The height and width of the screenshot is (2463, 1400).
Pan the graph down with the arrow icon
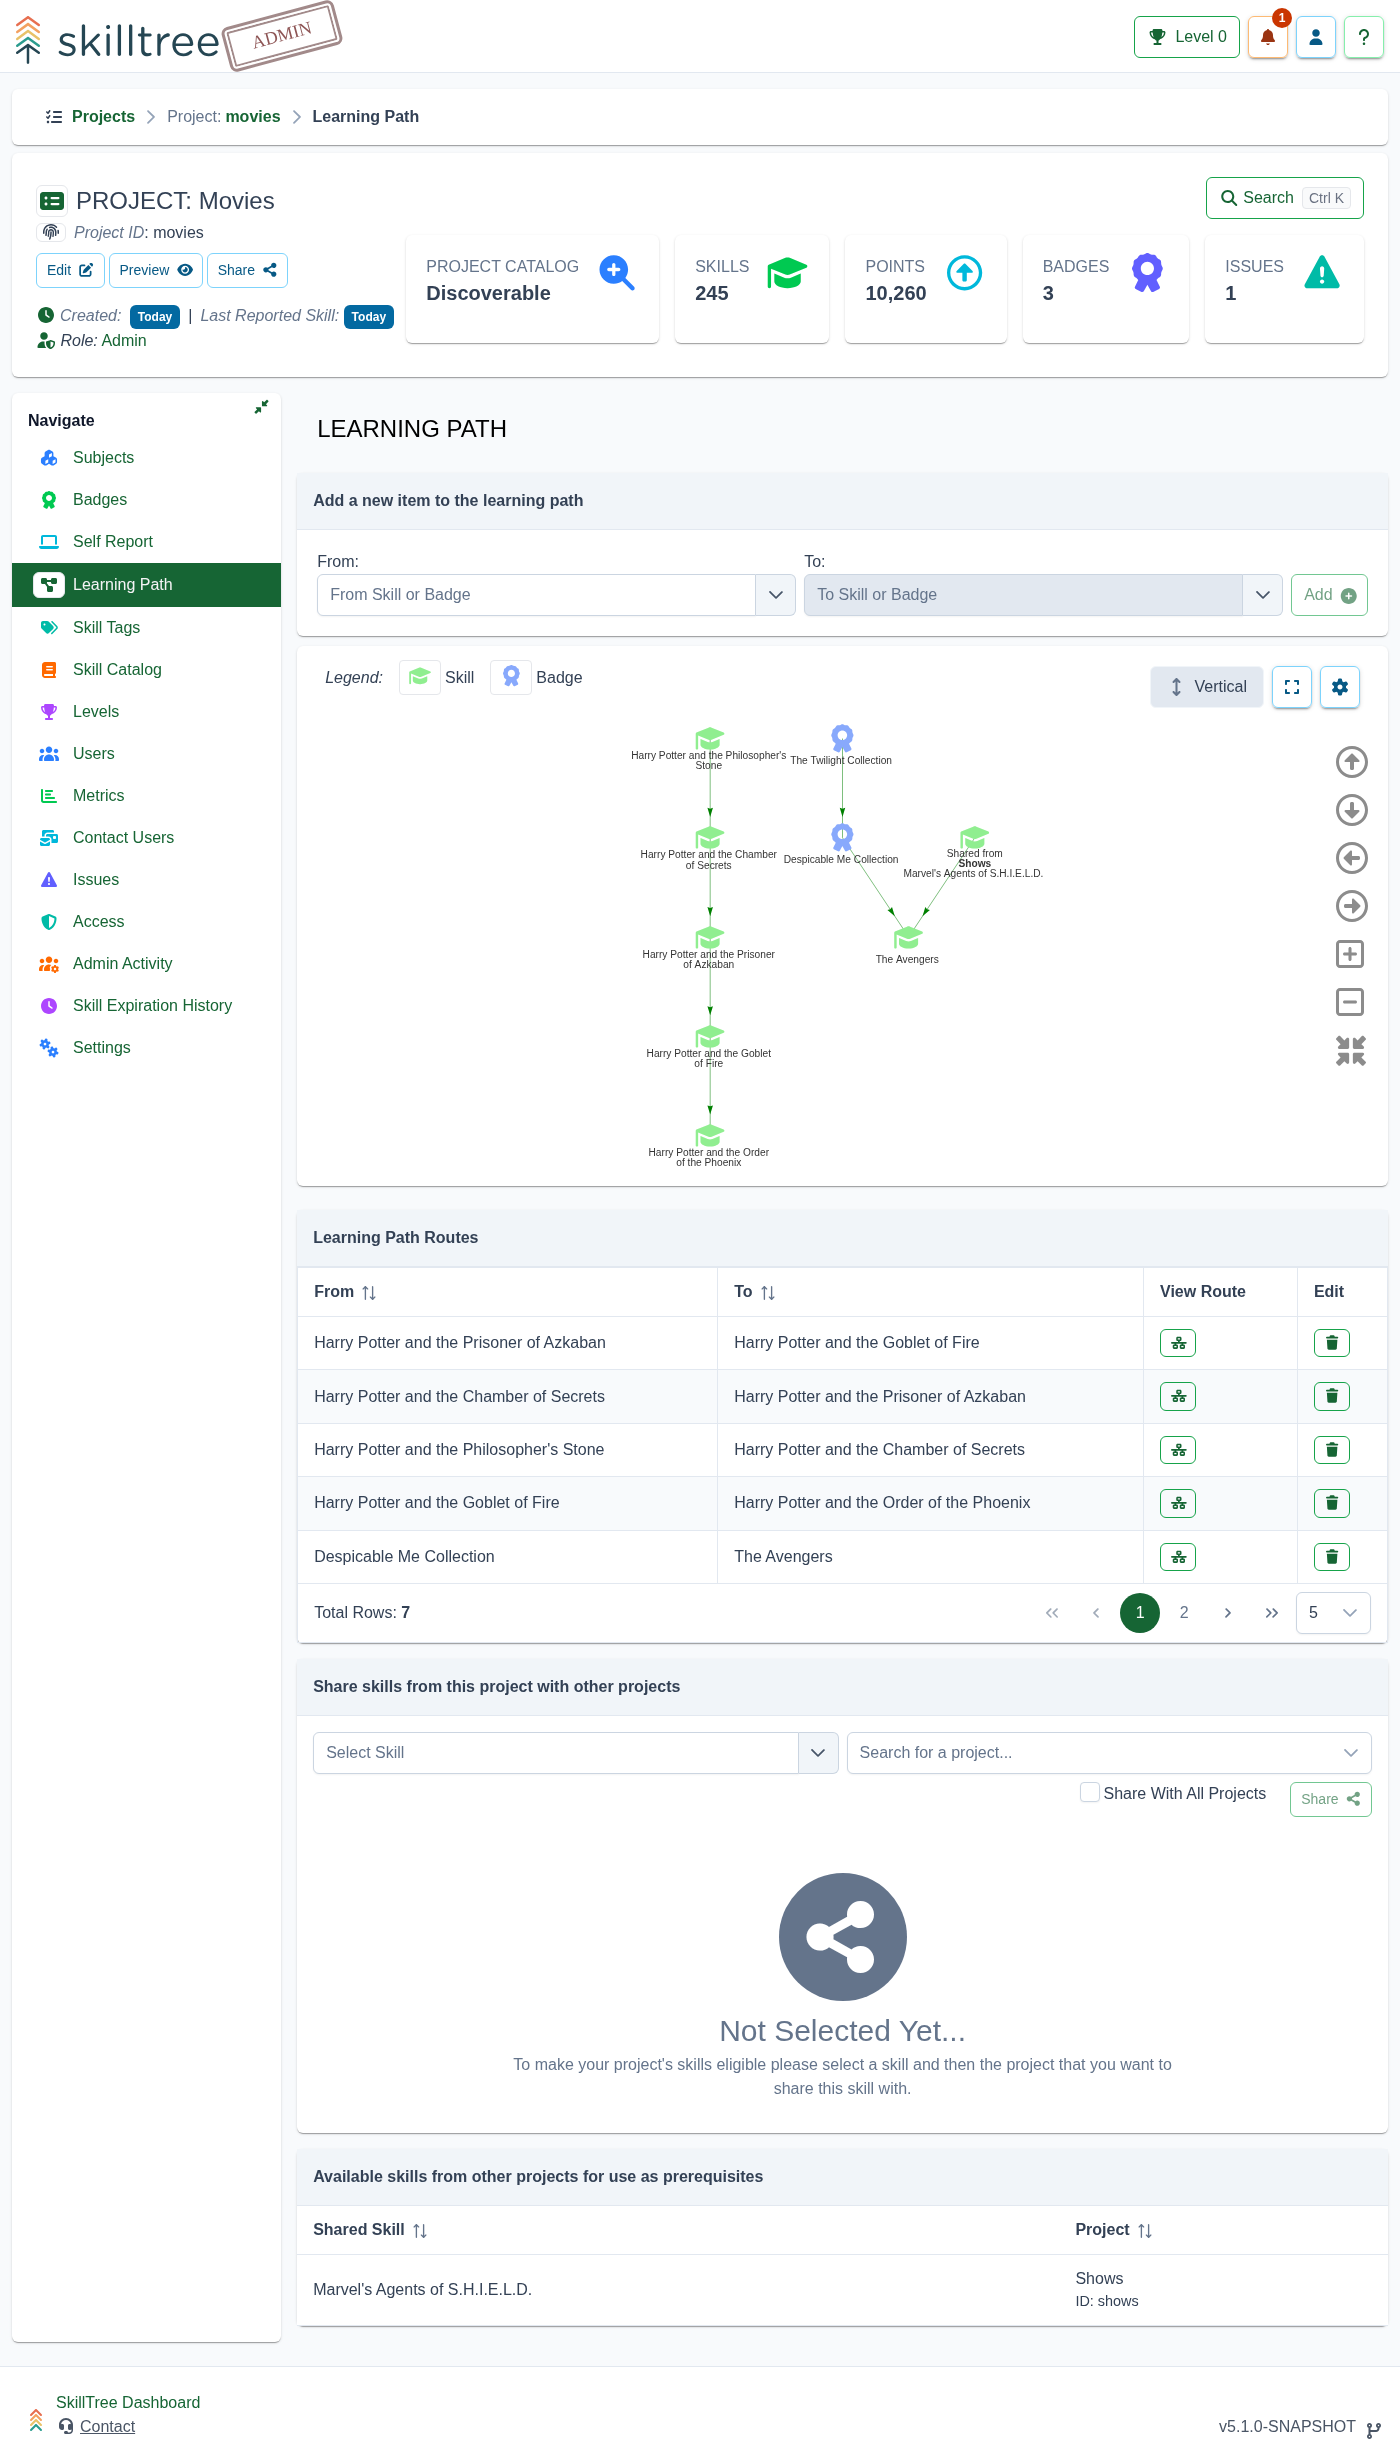(1352, 810)
